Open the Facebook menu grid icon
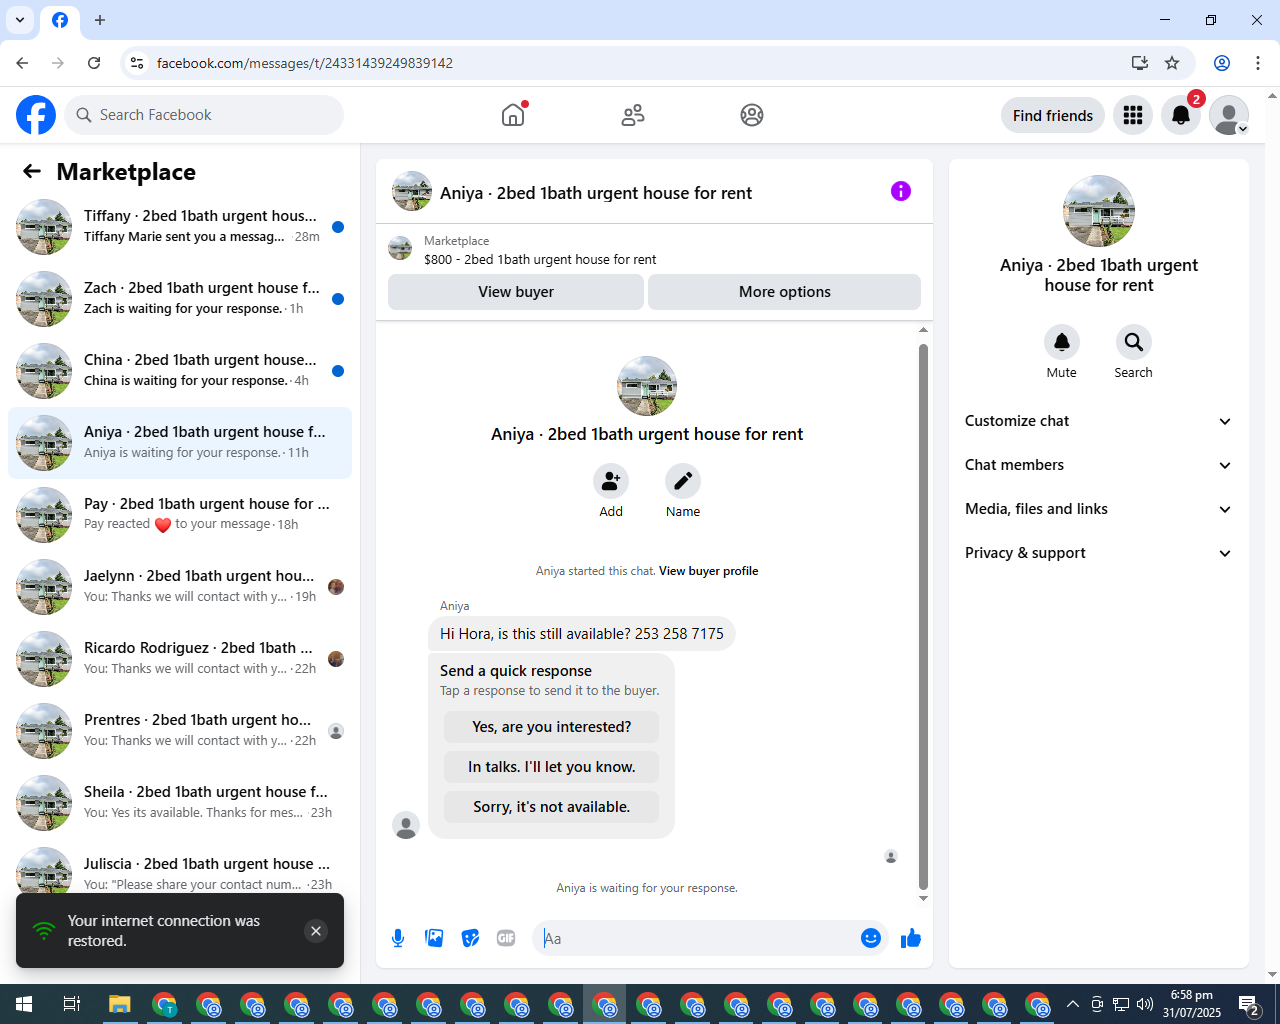 coord(1133,115)
